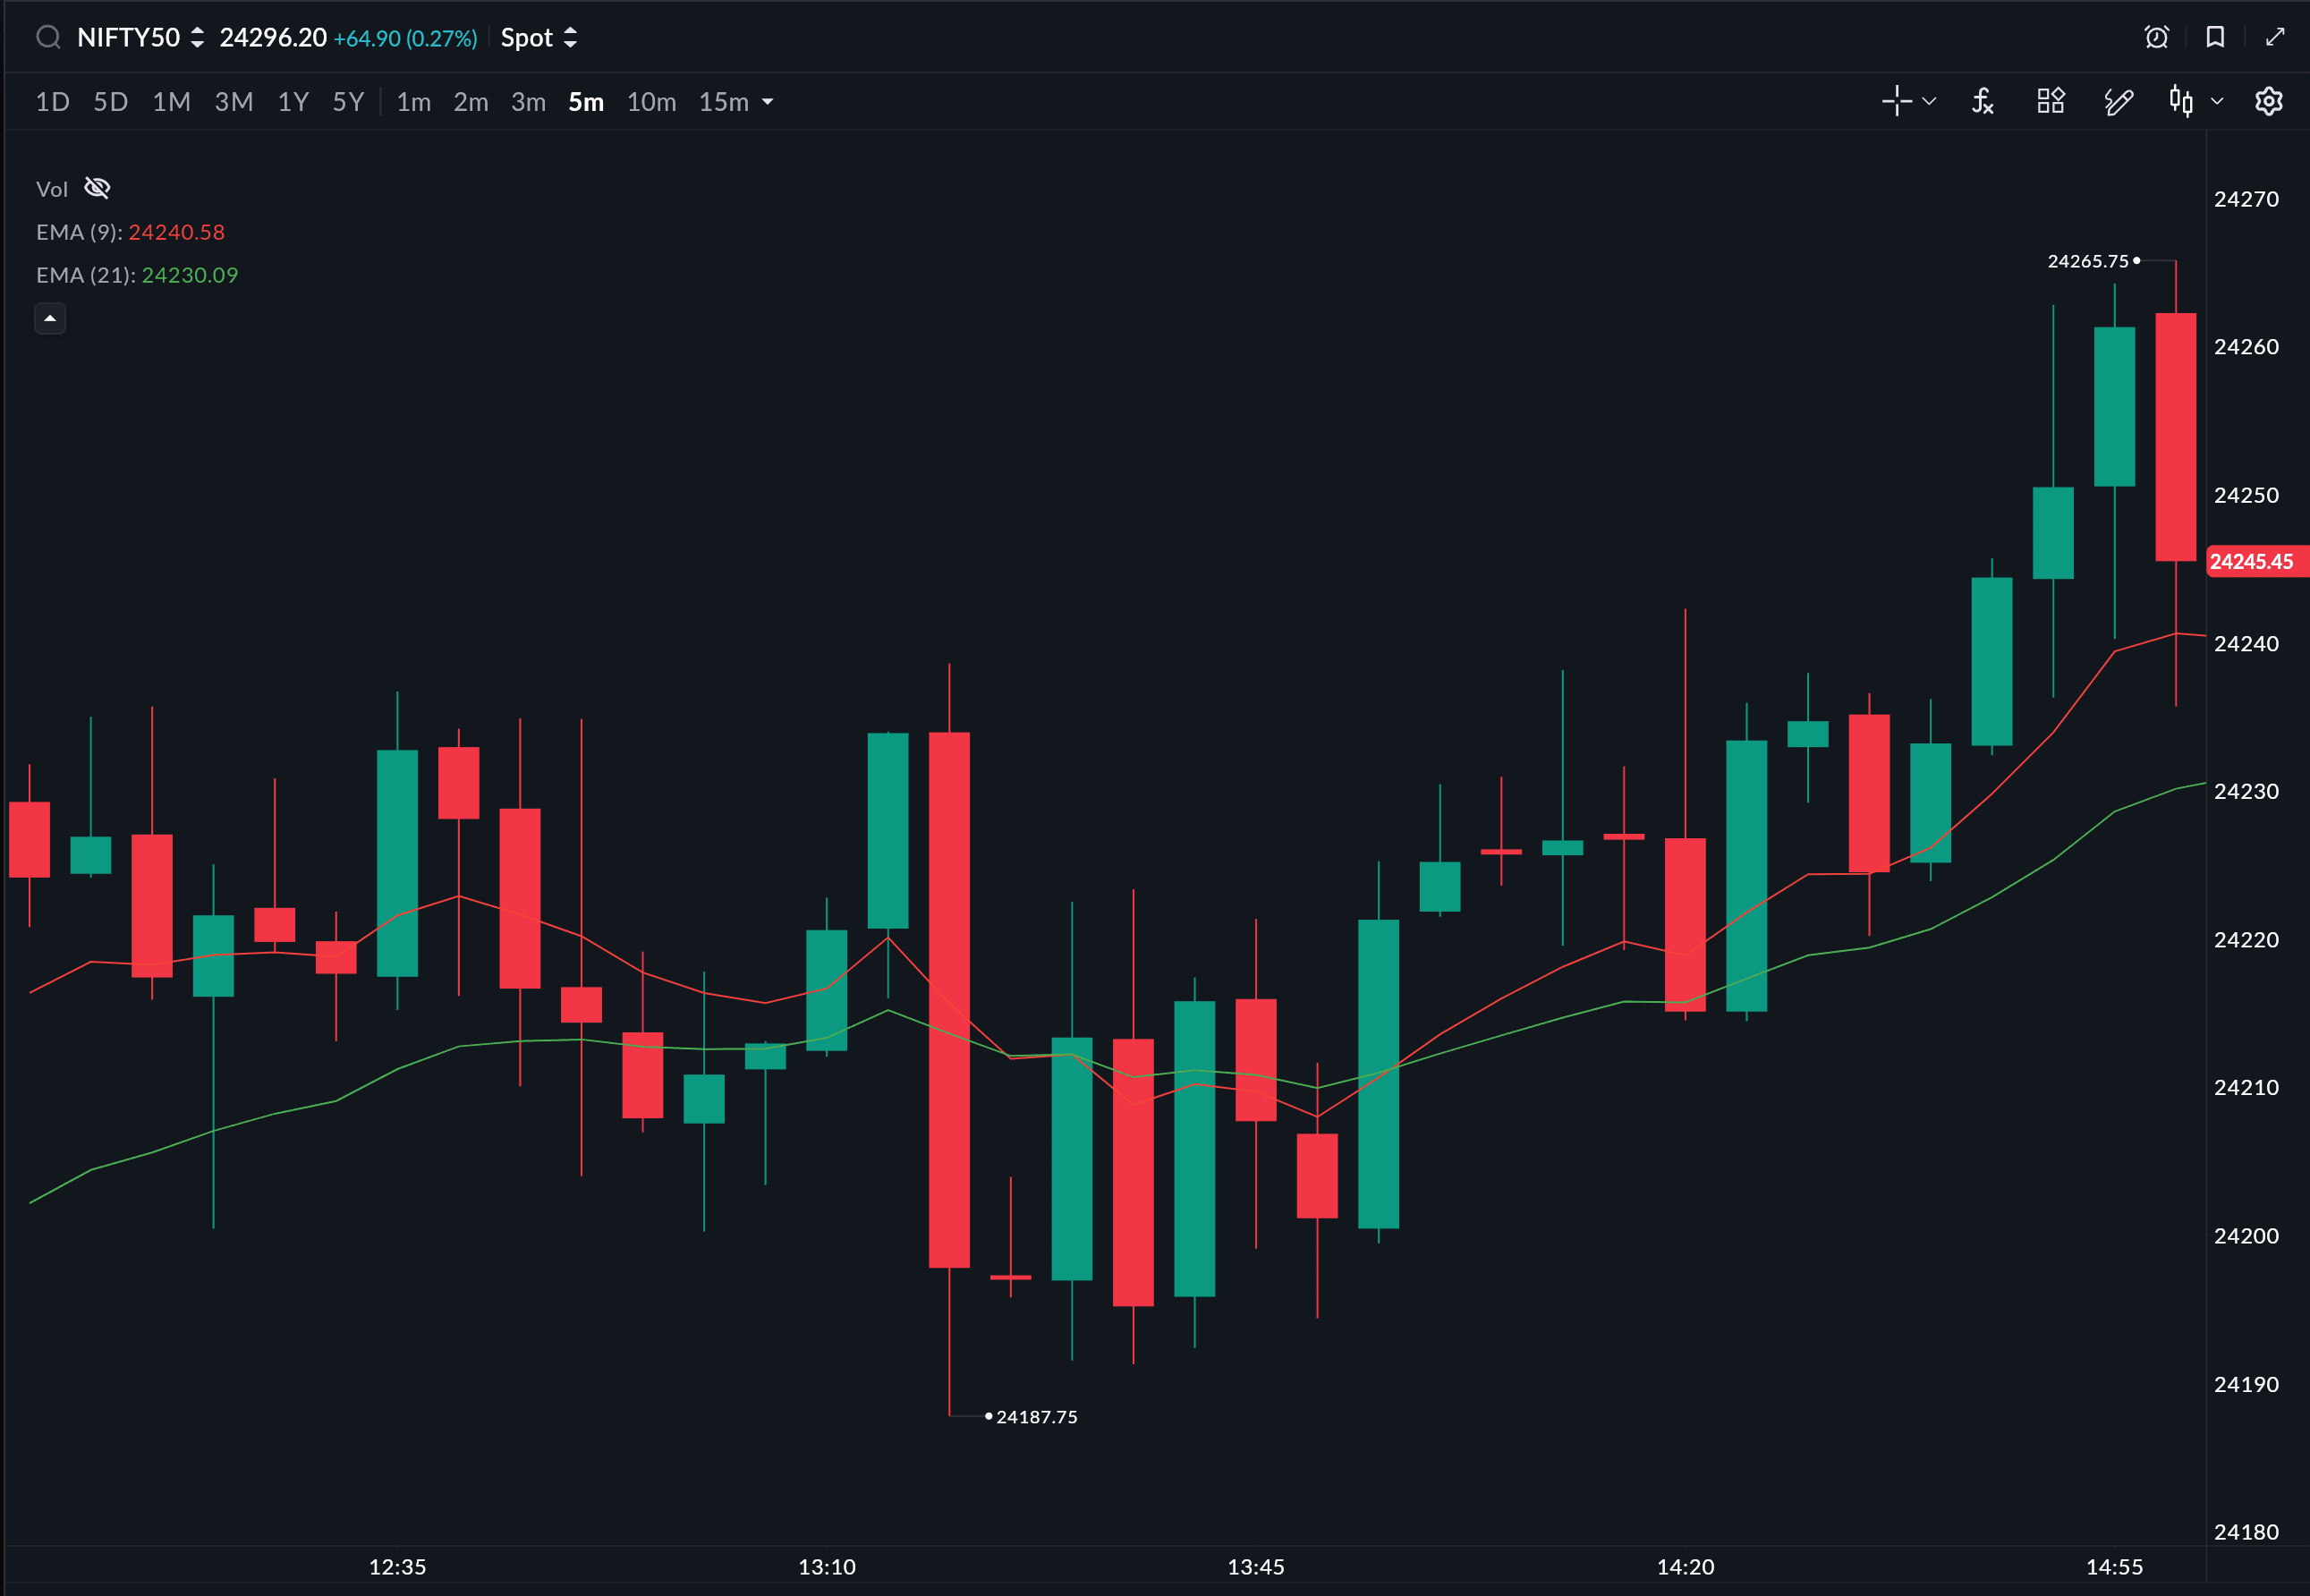Open the candlestick chart type dropdown
The image size is (2310, 1596).
pos(2217,101)
